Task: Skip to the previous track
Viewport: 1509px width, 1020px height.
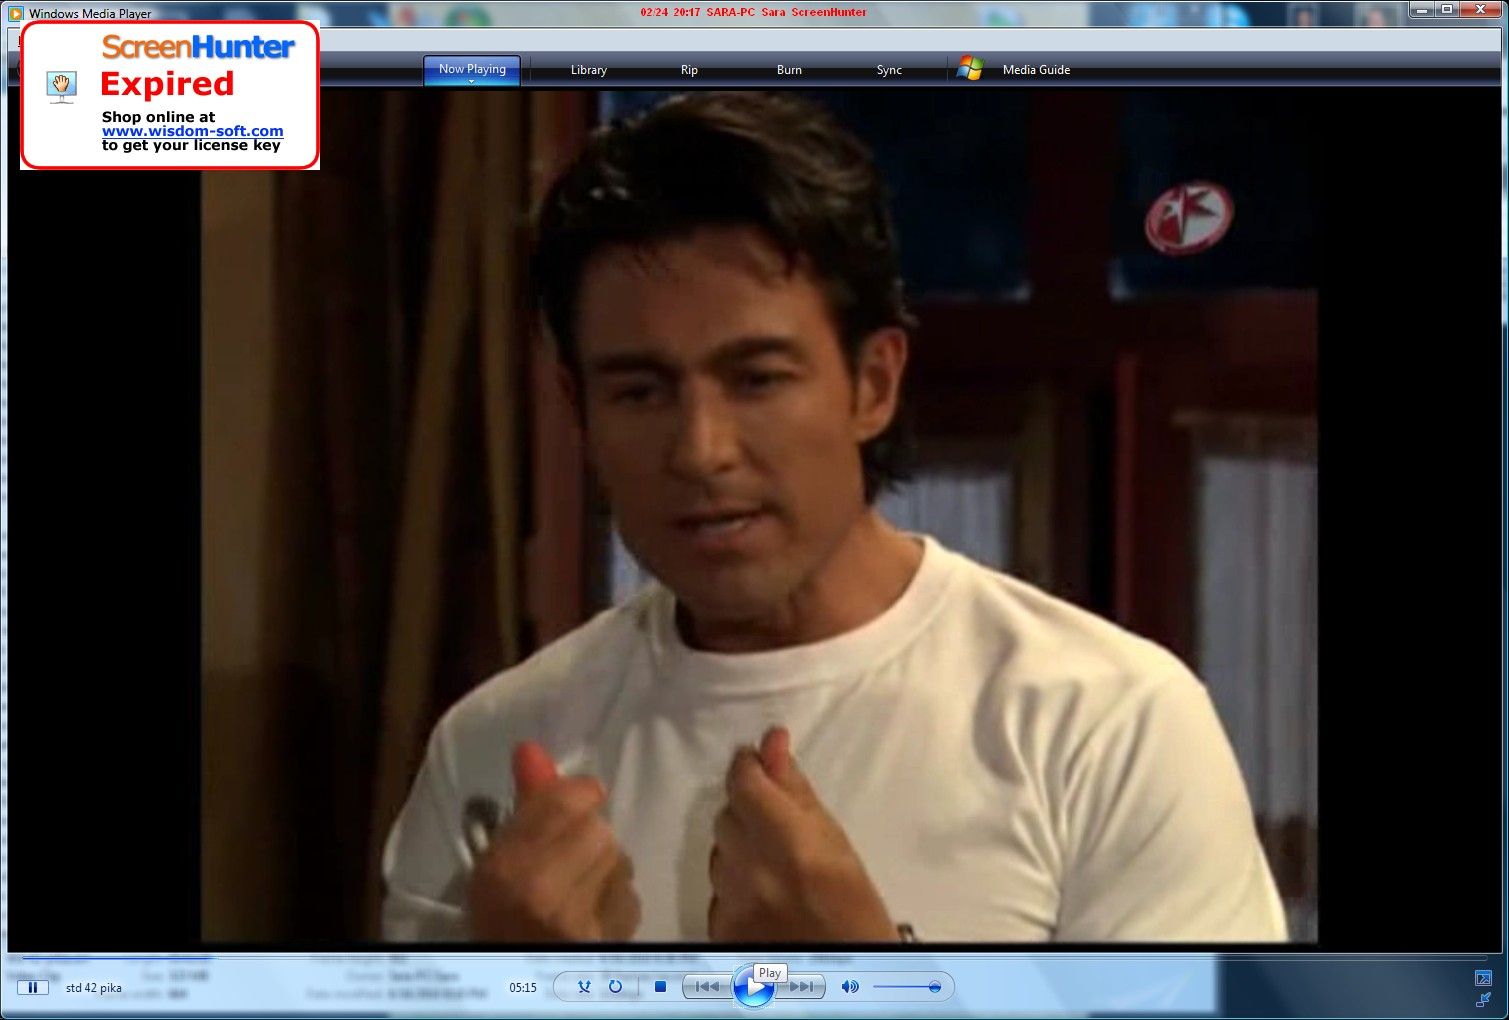Action: pos(706,987)
